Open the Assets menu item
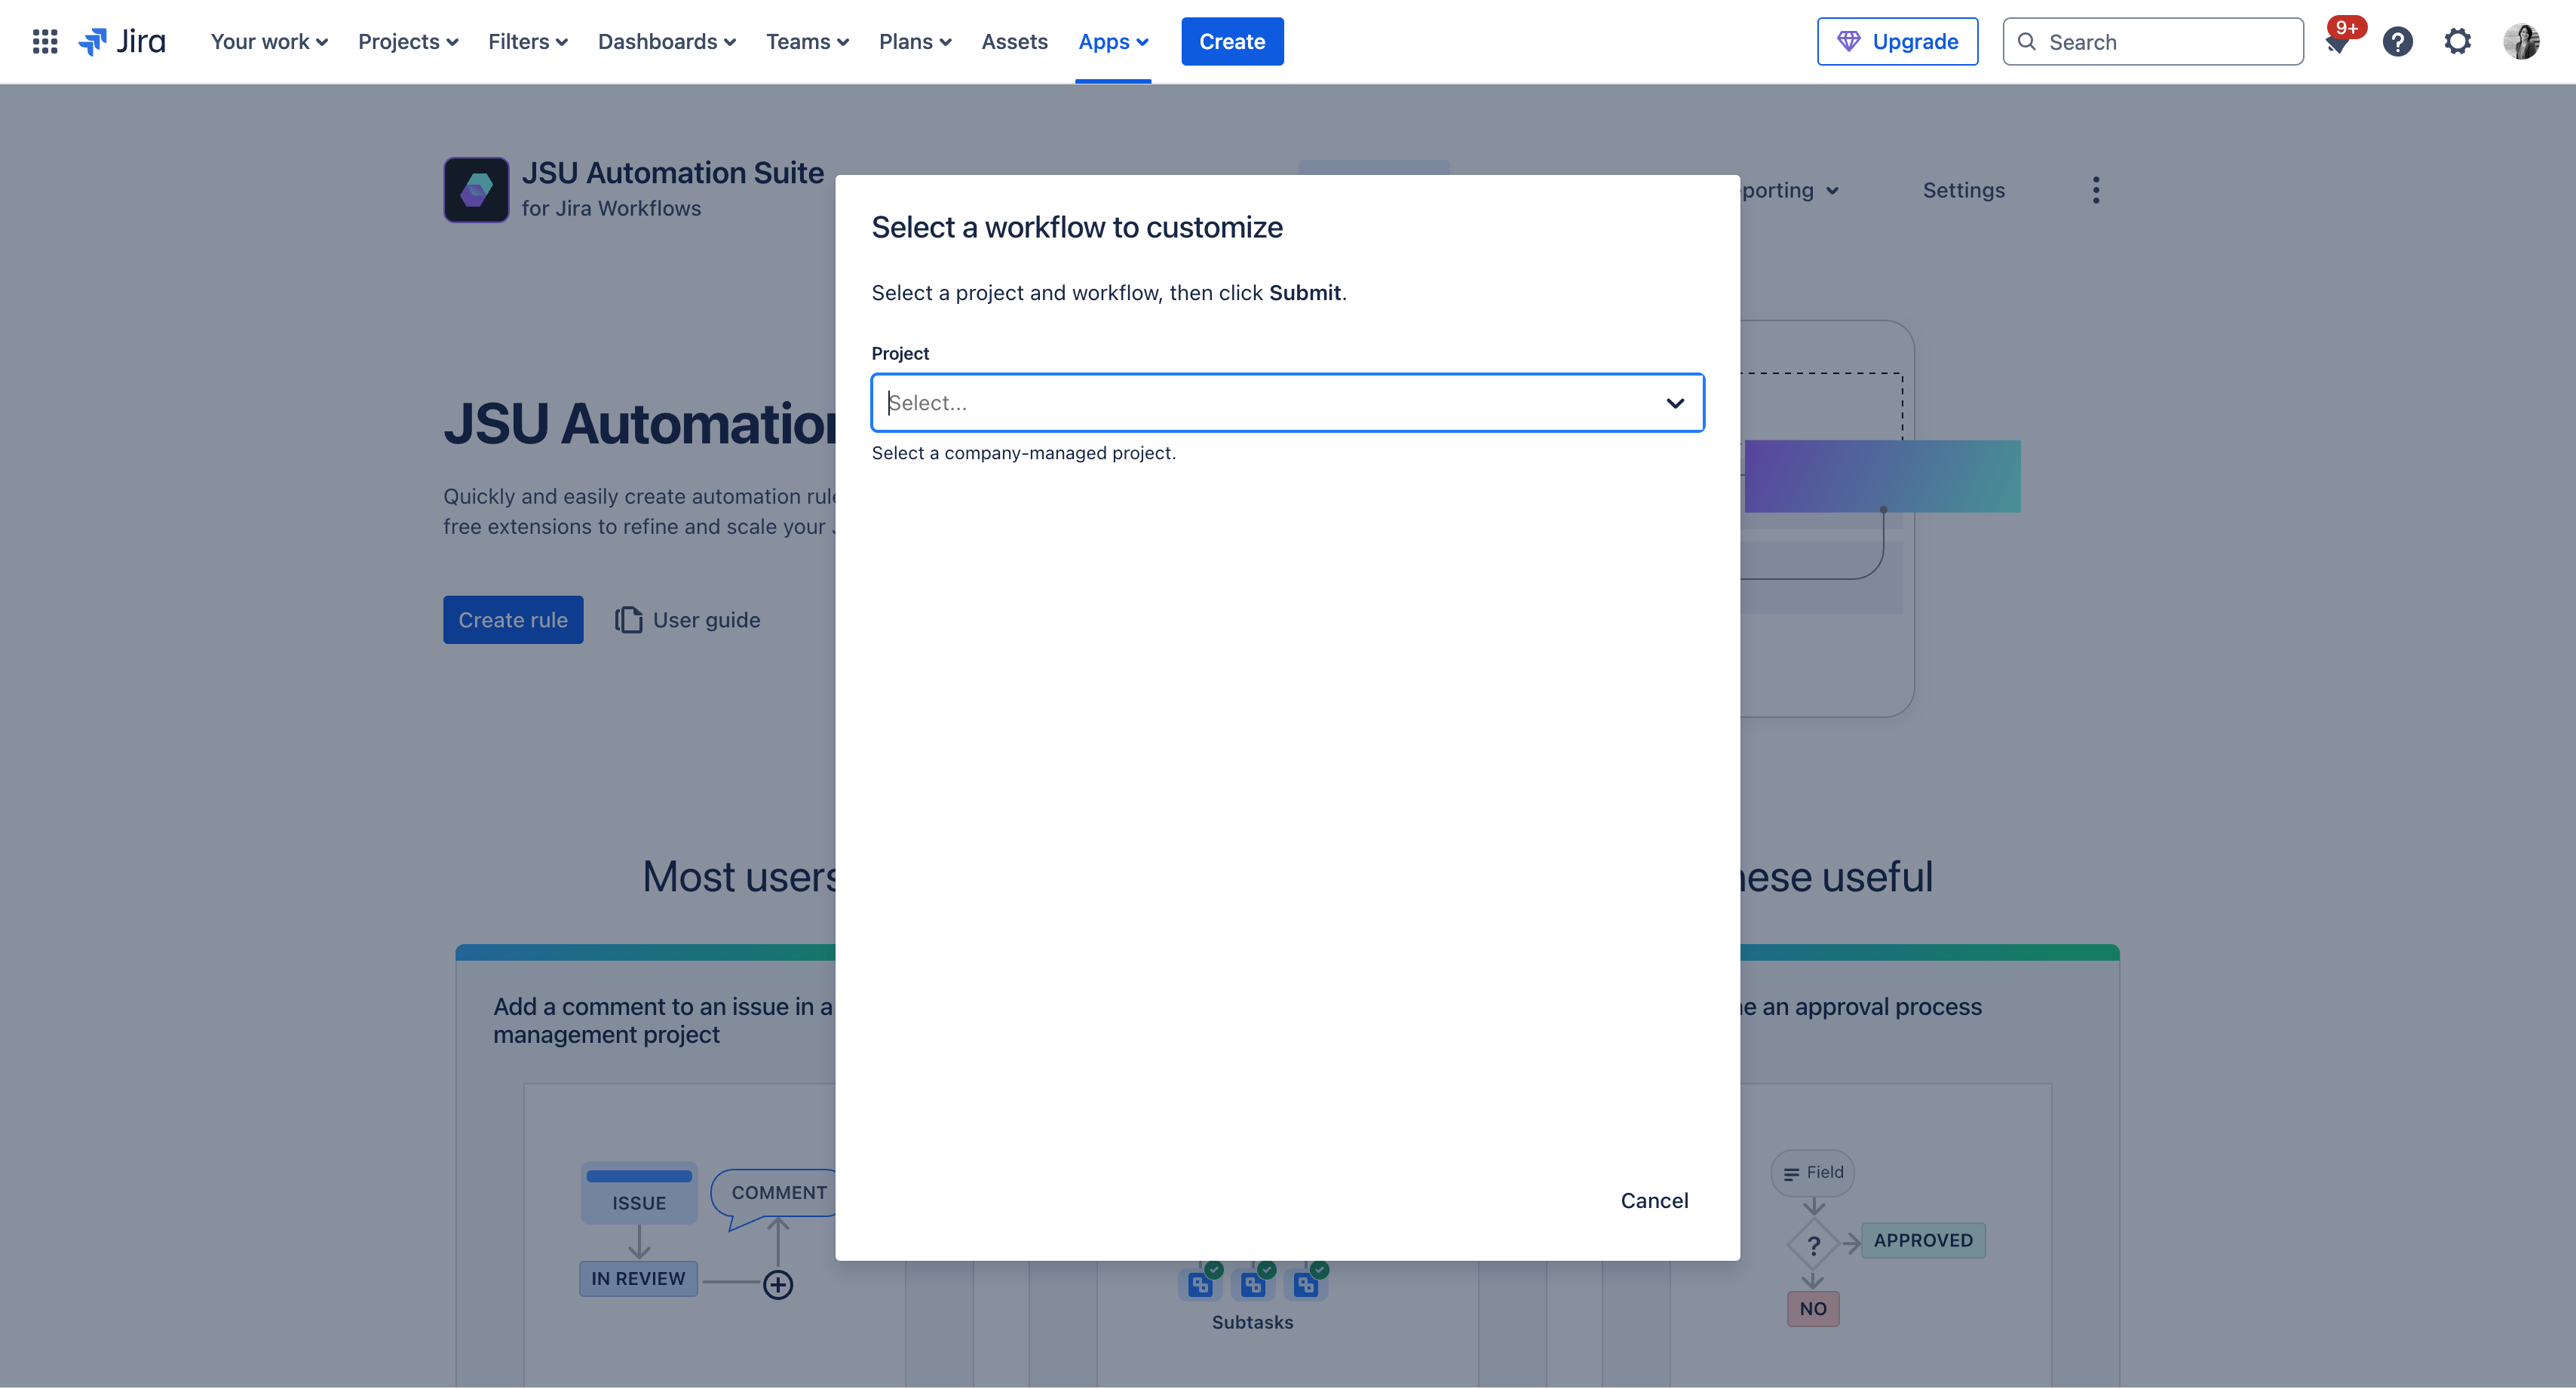The height and width of the screenshot is (1389, 2576). 1014,41
